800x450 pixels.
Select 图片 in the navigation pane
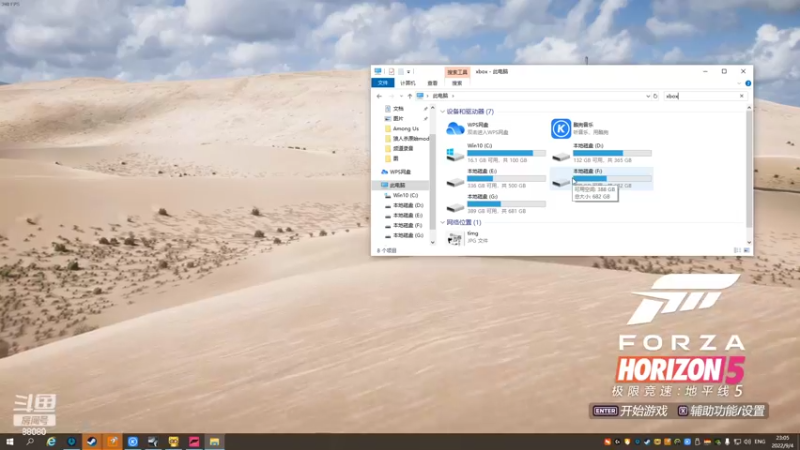point(398,118)
